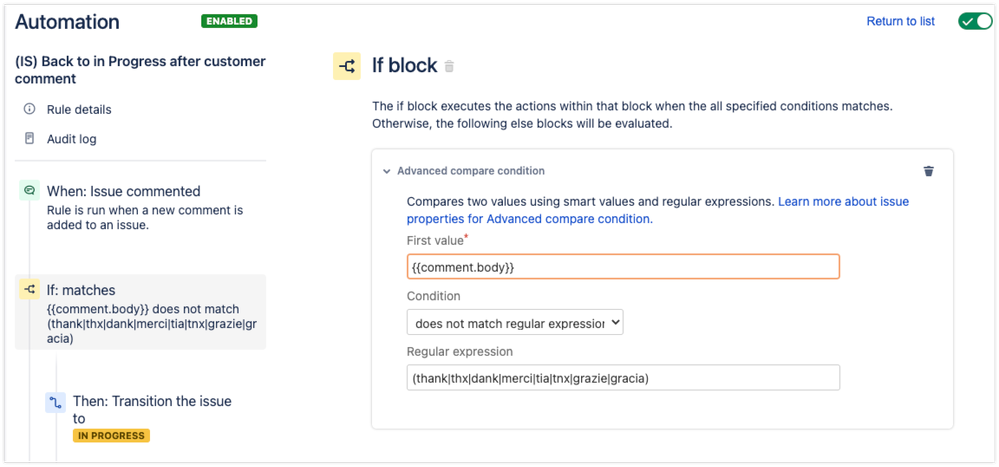Viewport: 999px width, 467px height.
Task: Click the Rule details info icon
Action: tap(29, 109)
